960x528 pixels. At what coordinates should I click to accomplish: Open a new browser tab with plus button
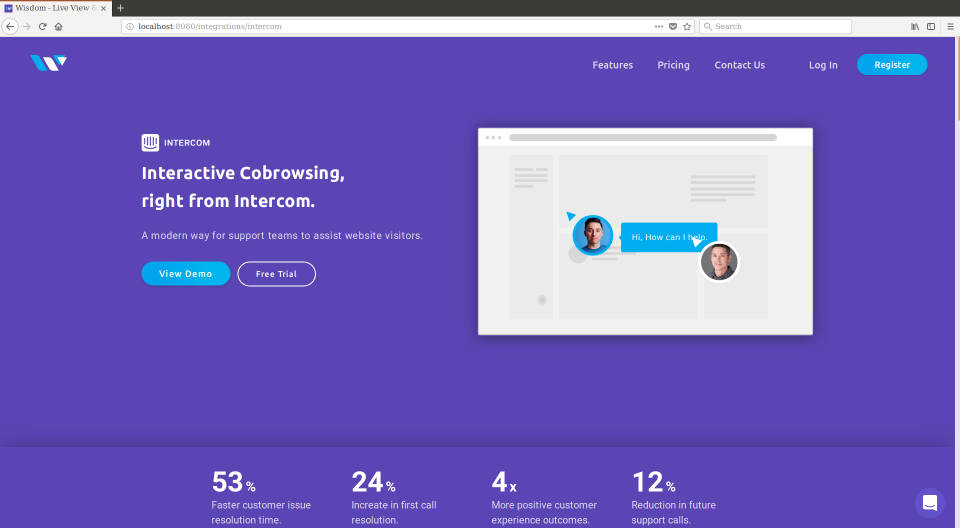pyautogui.click(x=121, y=7)
